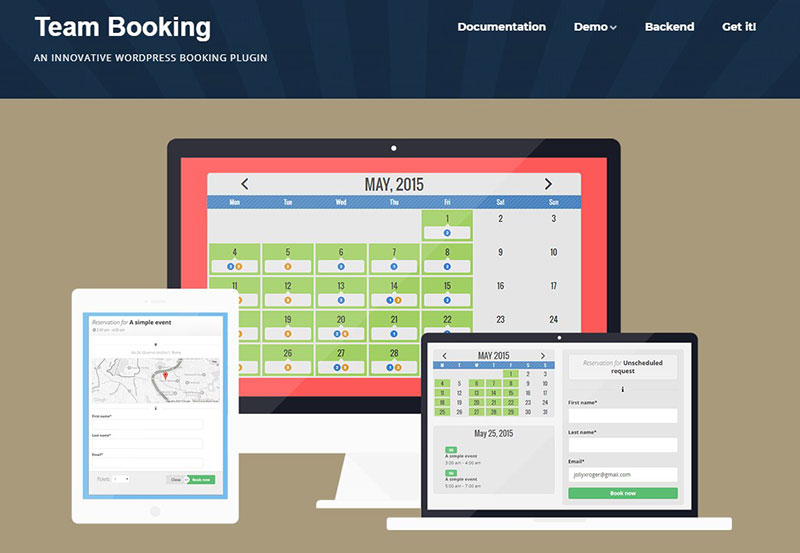The image size is (800, 553).
Task: Select day 26 on the monitor calendar
Action: (x=288, y=360)
